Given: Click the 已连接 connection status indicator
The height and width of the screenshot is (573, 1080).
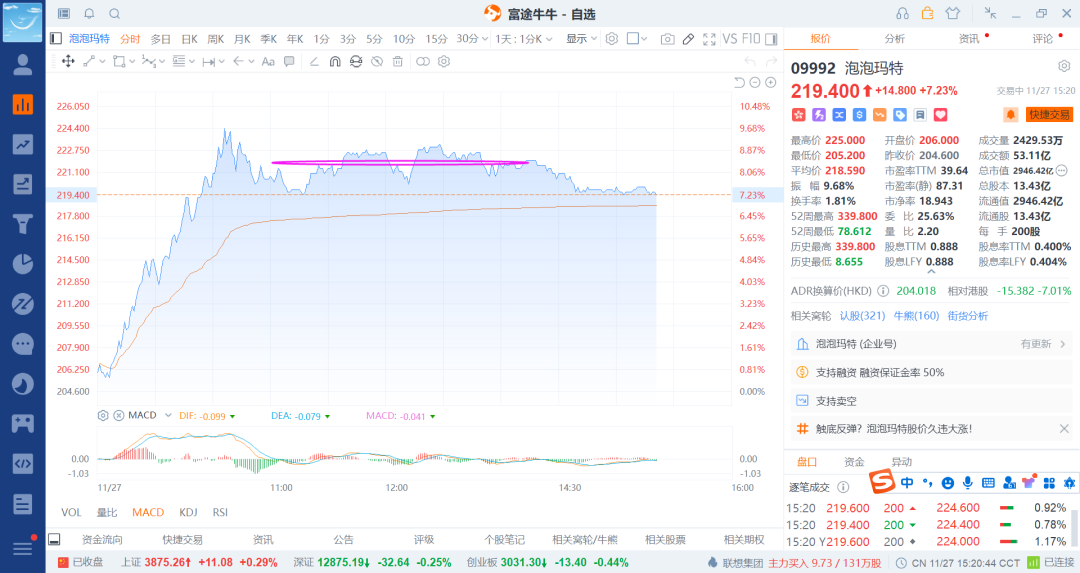Looking at the screenshot, I should [x=1051, y=563].
